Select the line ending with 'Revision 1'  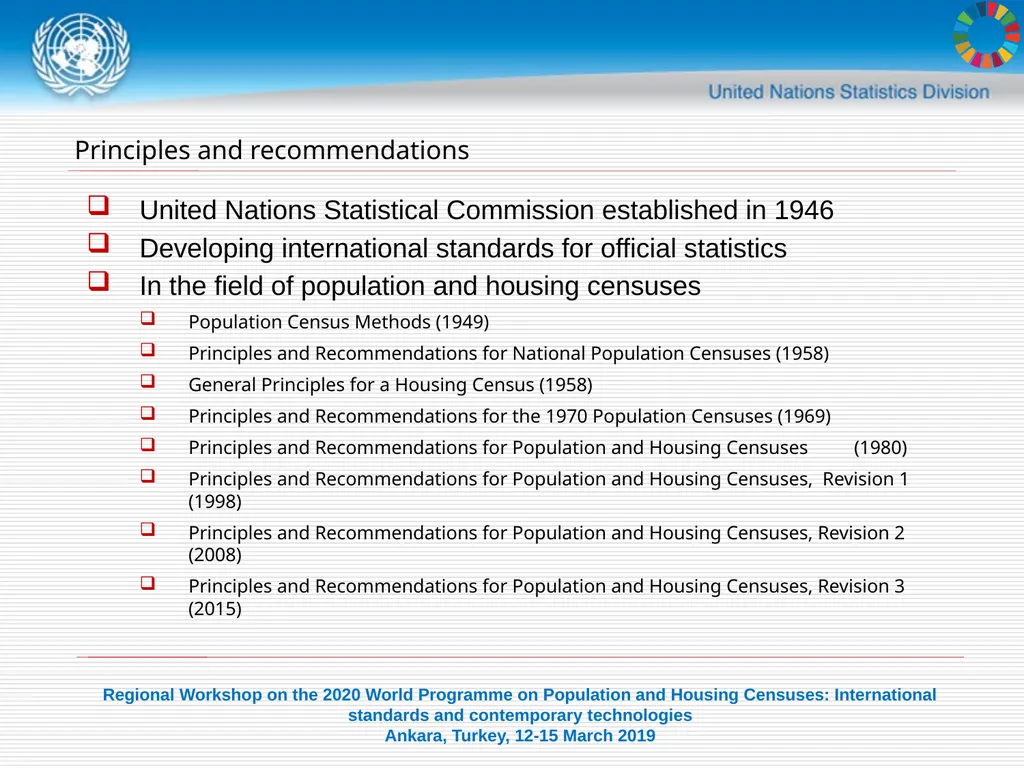click(x=549, y=479)
